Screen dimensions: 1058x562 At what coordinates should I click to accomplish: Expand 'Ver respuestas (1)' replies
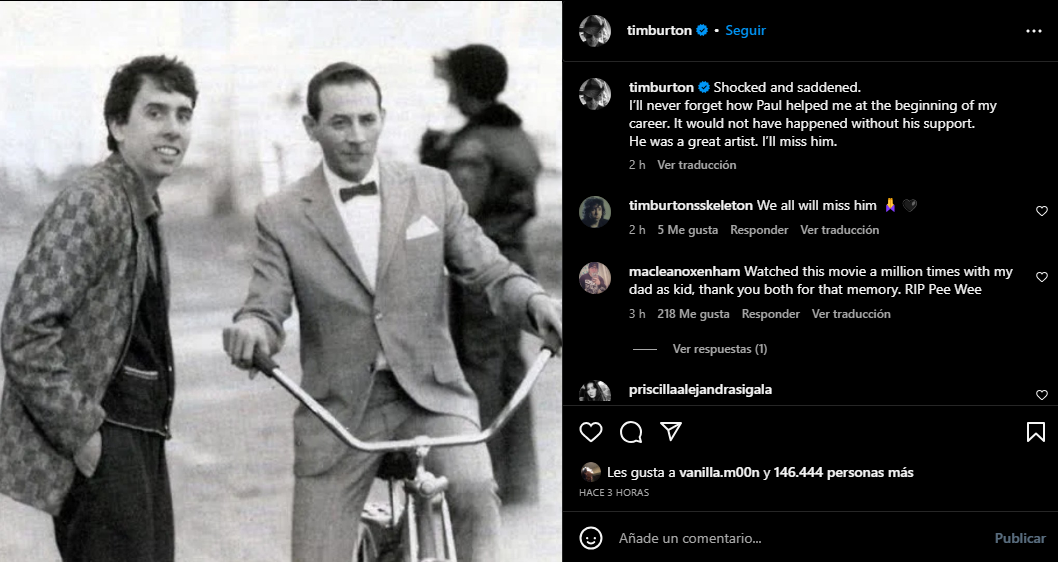[x=719, y=349]
